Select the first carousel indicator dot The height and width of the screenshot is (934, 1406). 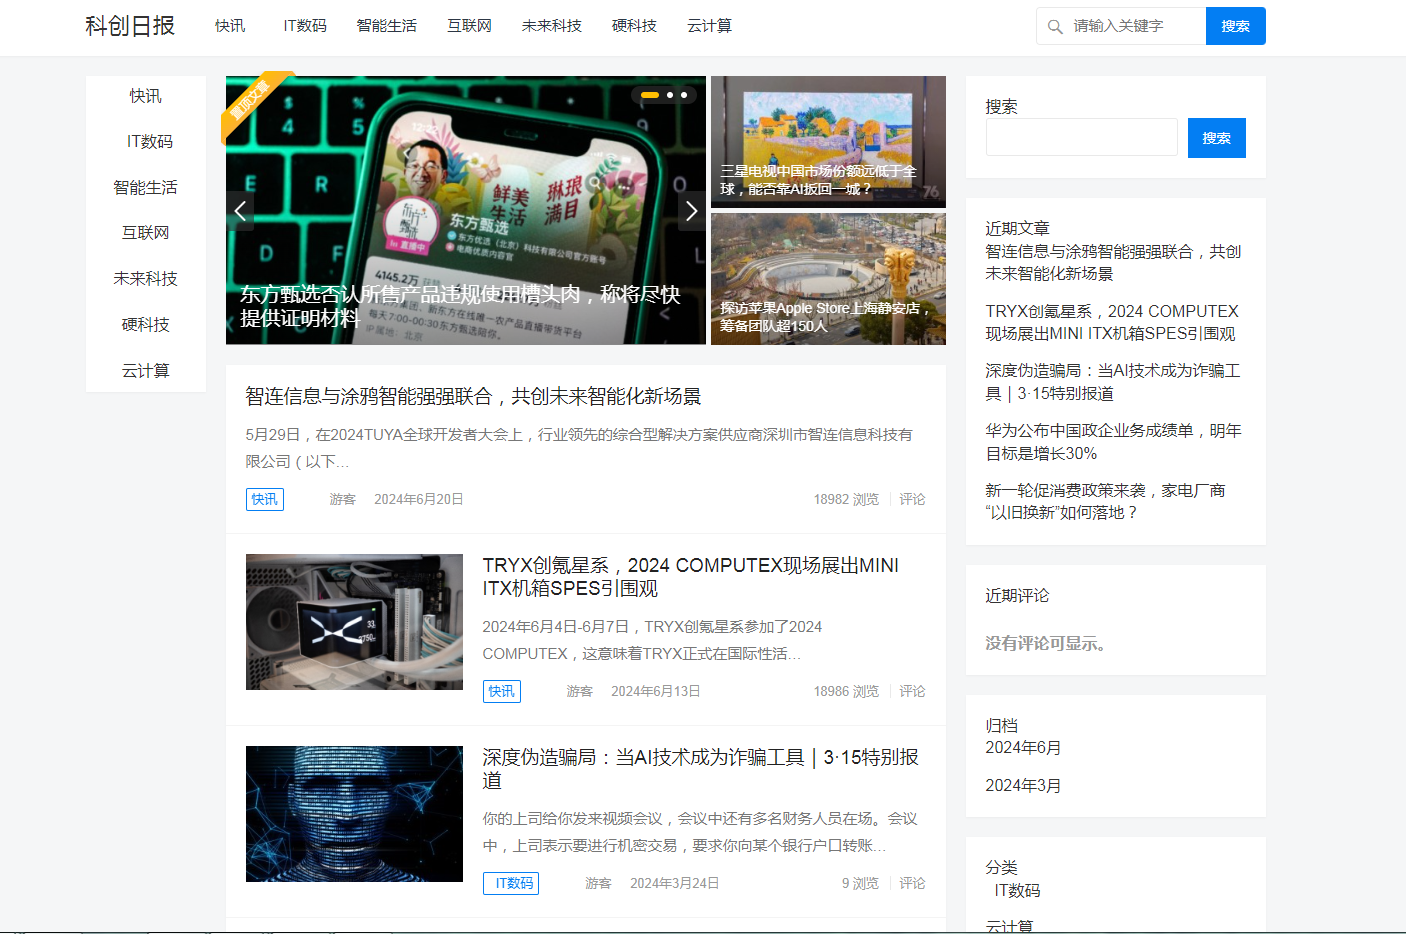click(x=650, y=95)
